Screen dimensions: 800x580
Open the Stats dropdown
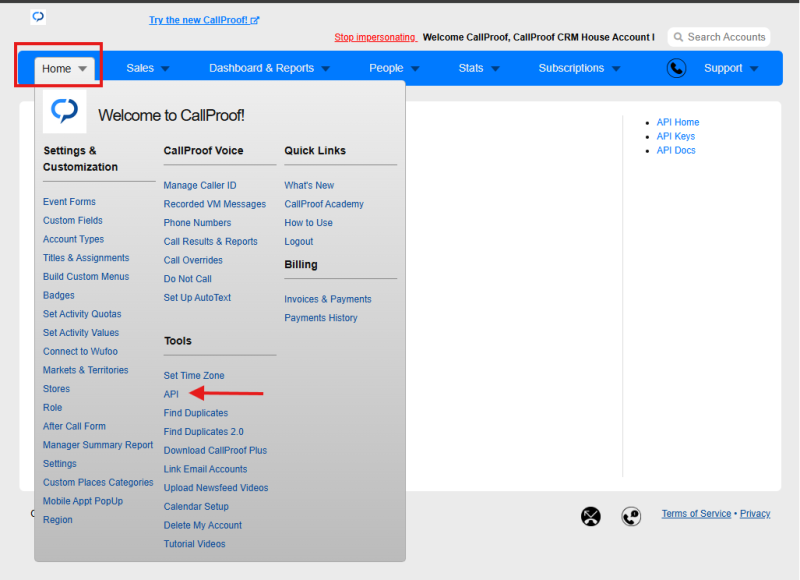tap(479, 68)
